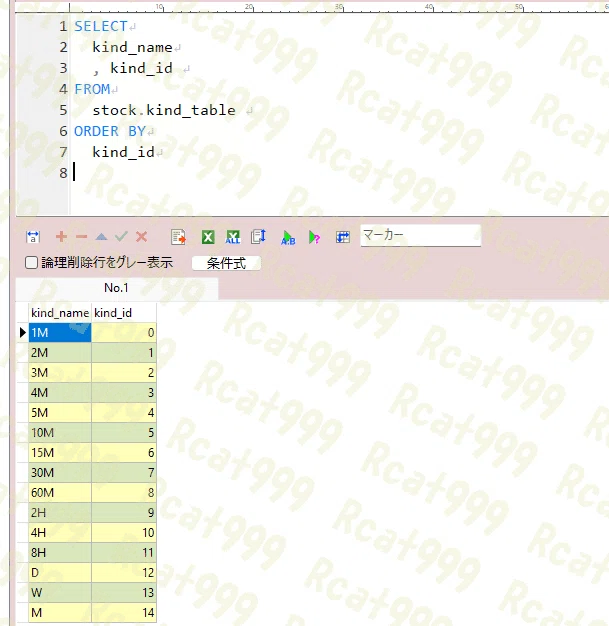Click ORDER BY on line 6

tap(110, 131)
